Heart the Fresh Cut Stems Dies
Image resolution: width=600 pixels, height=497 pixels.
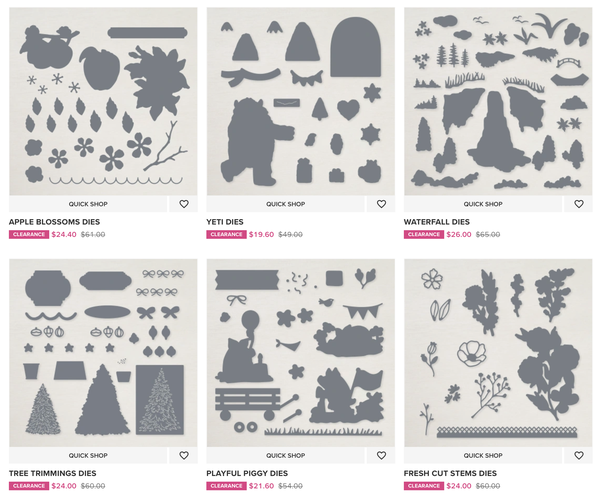pyautogui.click(x=579, y=455)
